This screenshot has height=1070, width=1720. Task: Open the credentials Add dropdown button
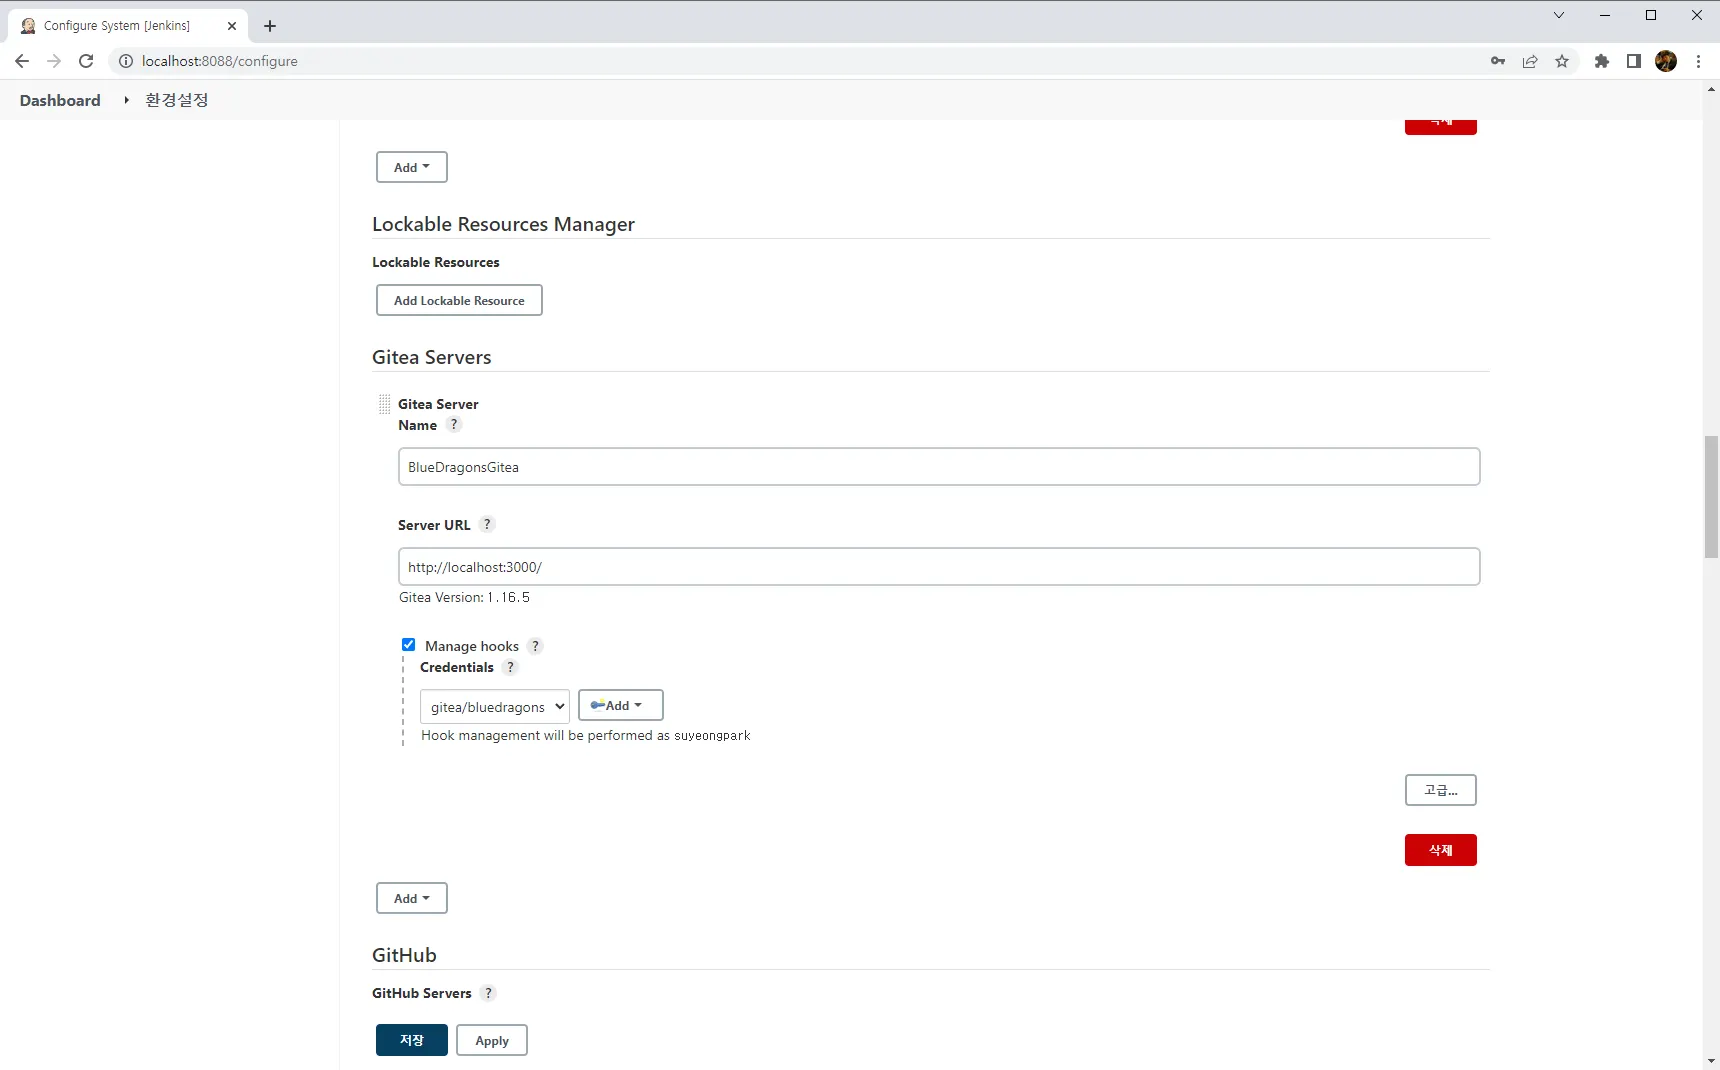(621, 705)
